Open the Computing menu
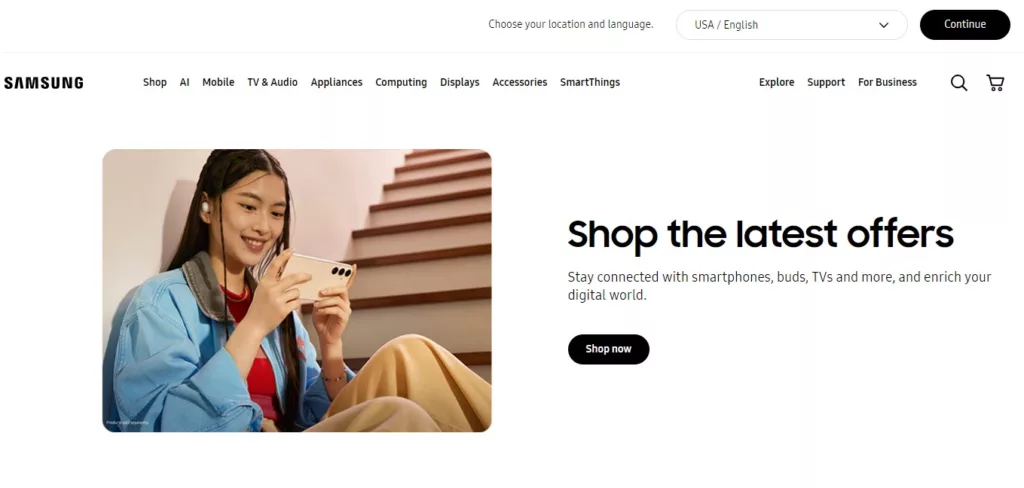1024x488 pixels. click(x=401, y=82)
